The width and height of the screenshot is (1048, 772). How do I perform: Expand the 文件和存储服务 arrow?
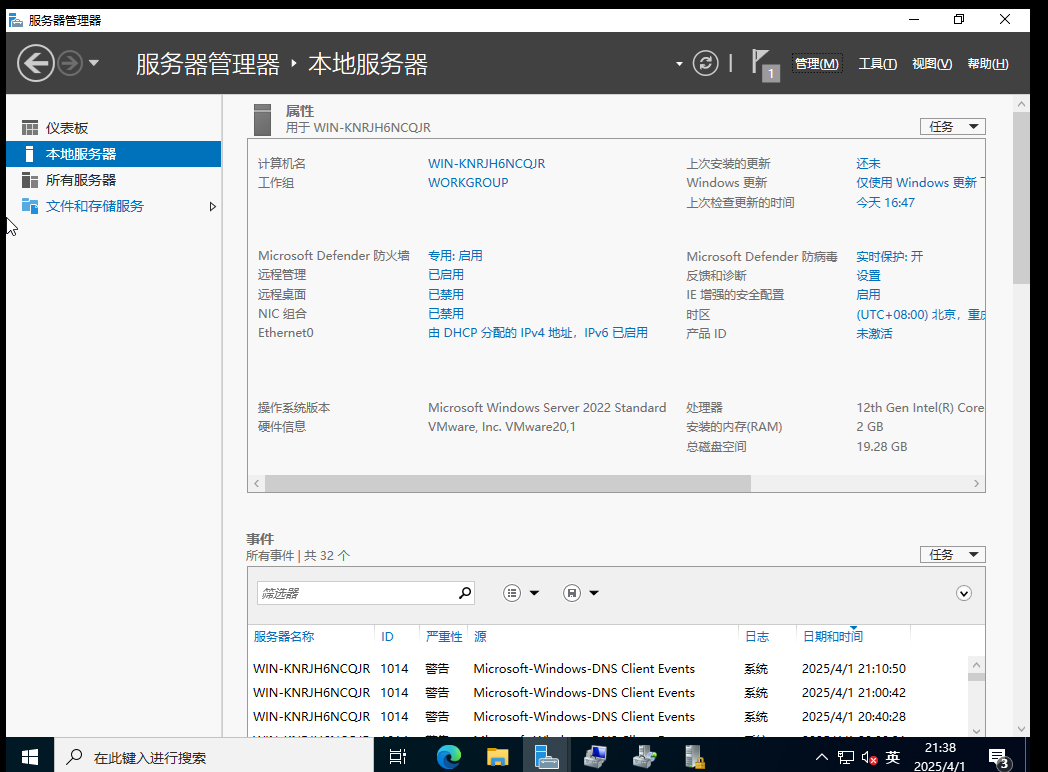click(213, 207)
